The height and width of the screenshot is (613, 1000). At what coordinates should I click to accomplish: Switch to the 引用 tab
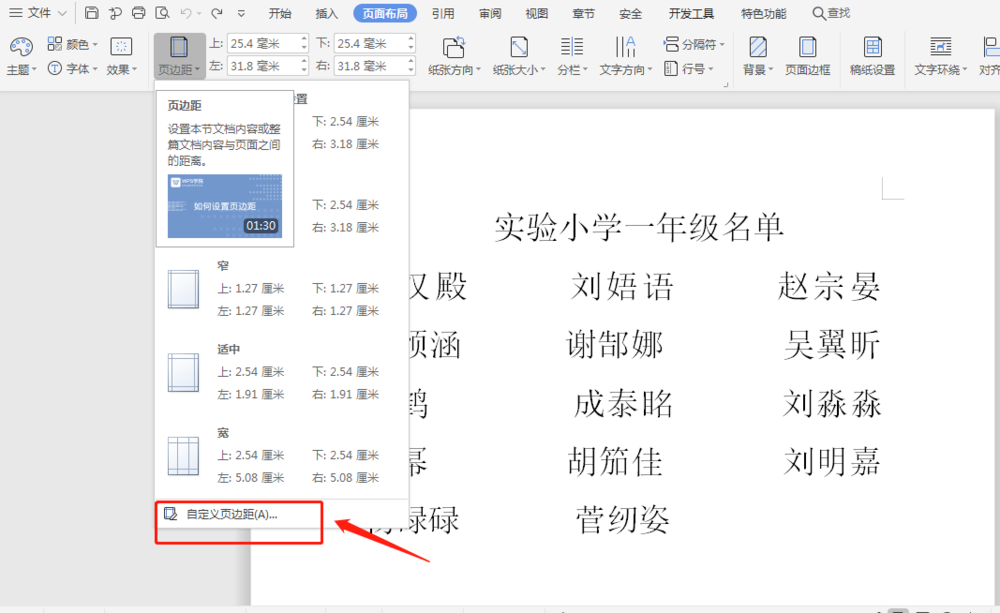click(x=443, y=13)
